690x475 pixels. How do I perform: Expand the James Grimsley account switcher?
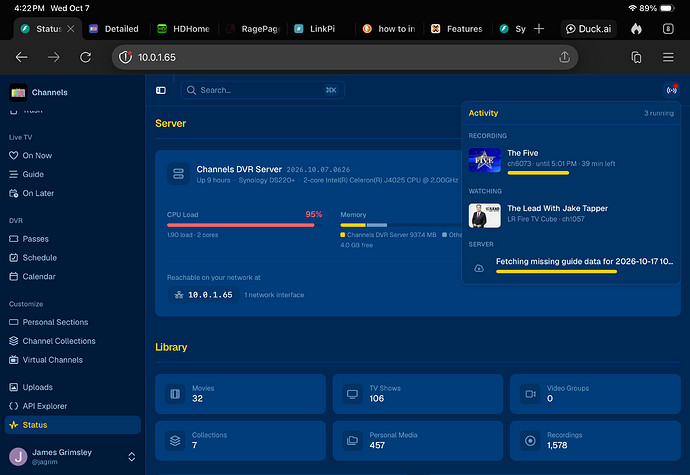coord(132,457)
